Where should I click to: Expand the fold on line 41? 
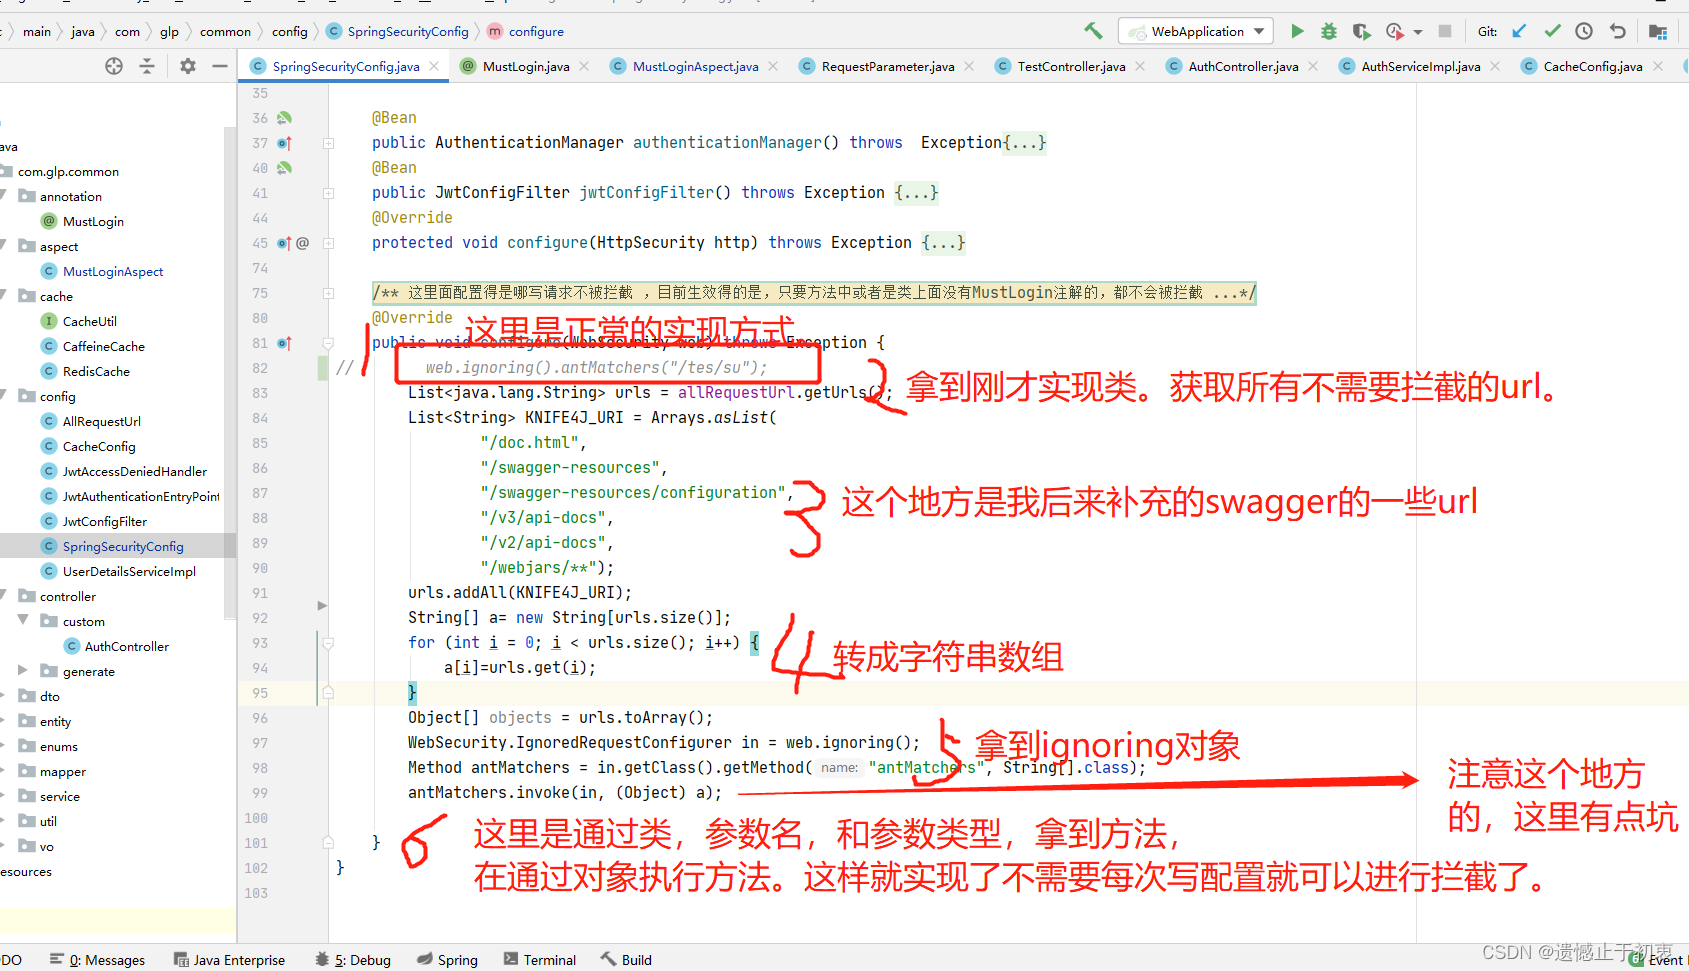tap(328, 193)
